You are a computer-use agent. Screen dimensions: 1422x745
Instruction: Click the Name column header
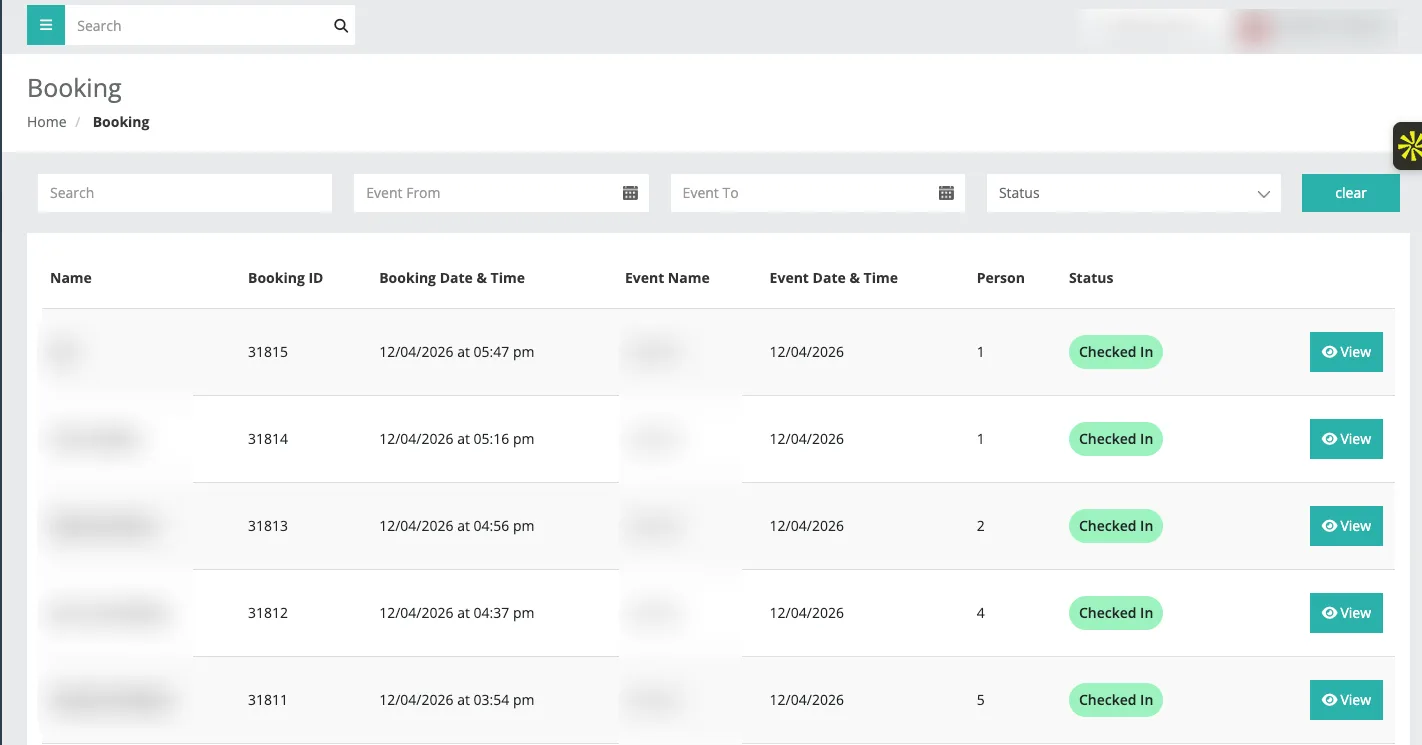[71, 278]
